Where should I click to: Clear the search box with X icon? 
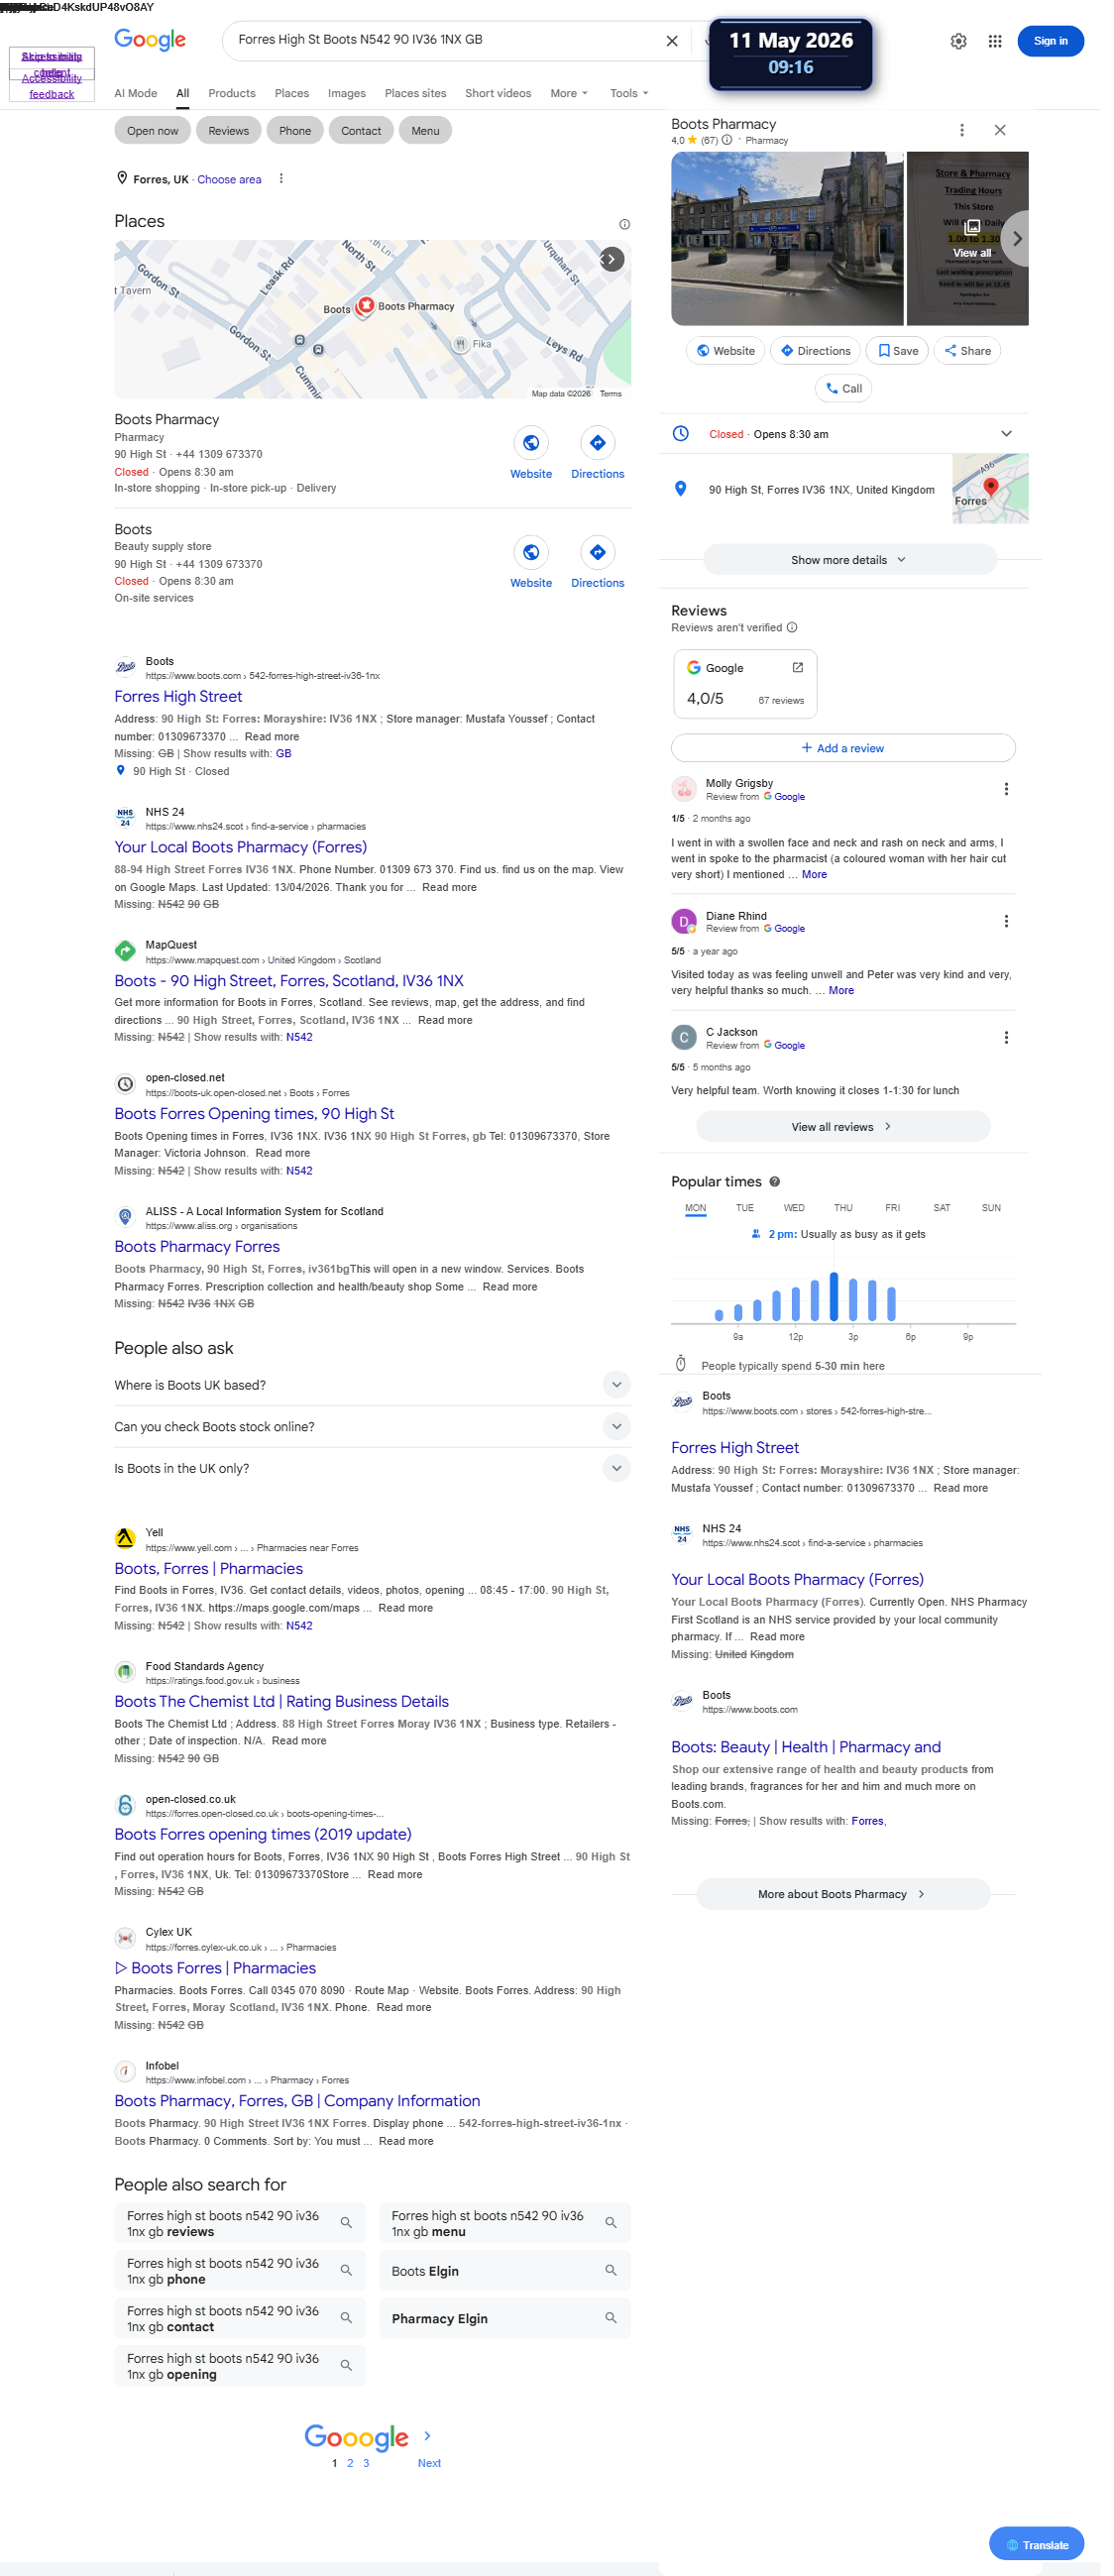point(679,41)
